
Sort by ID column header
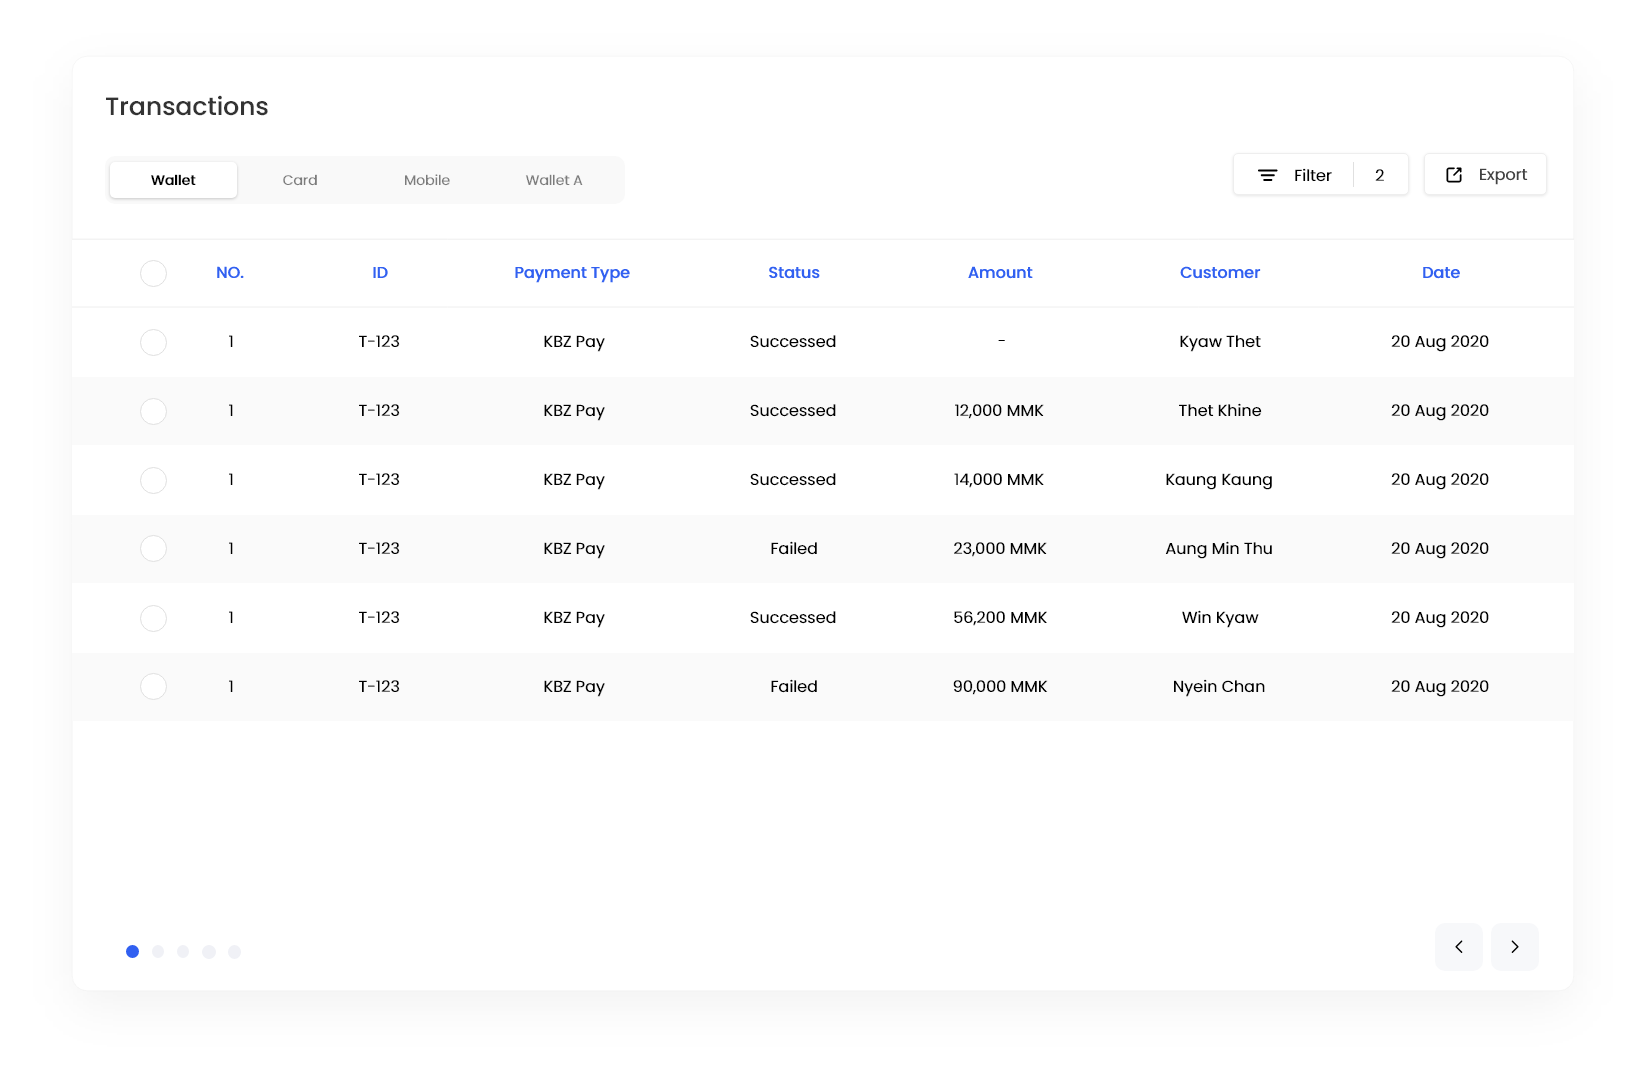point(380,272)
